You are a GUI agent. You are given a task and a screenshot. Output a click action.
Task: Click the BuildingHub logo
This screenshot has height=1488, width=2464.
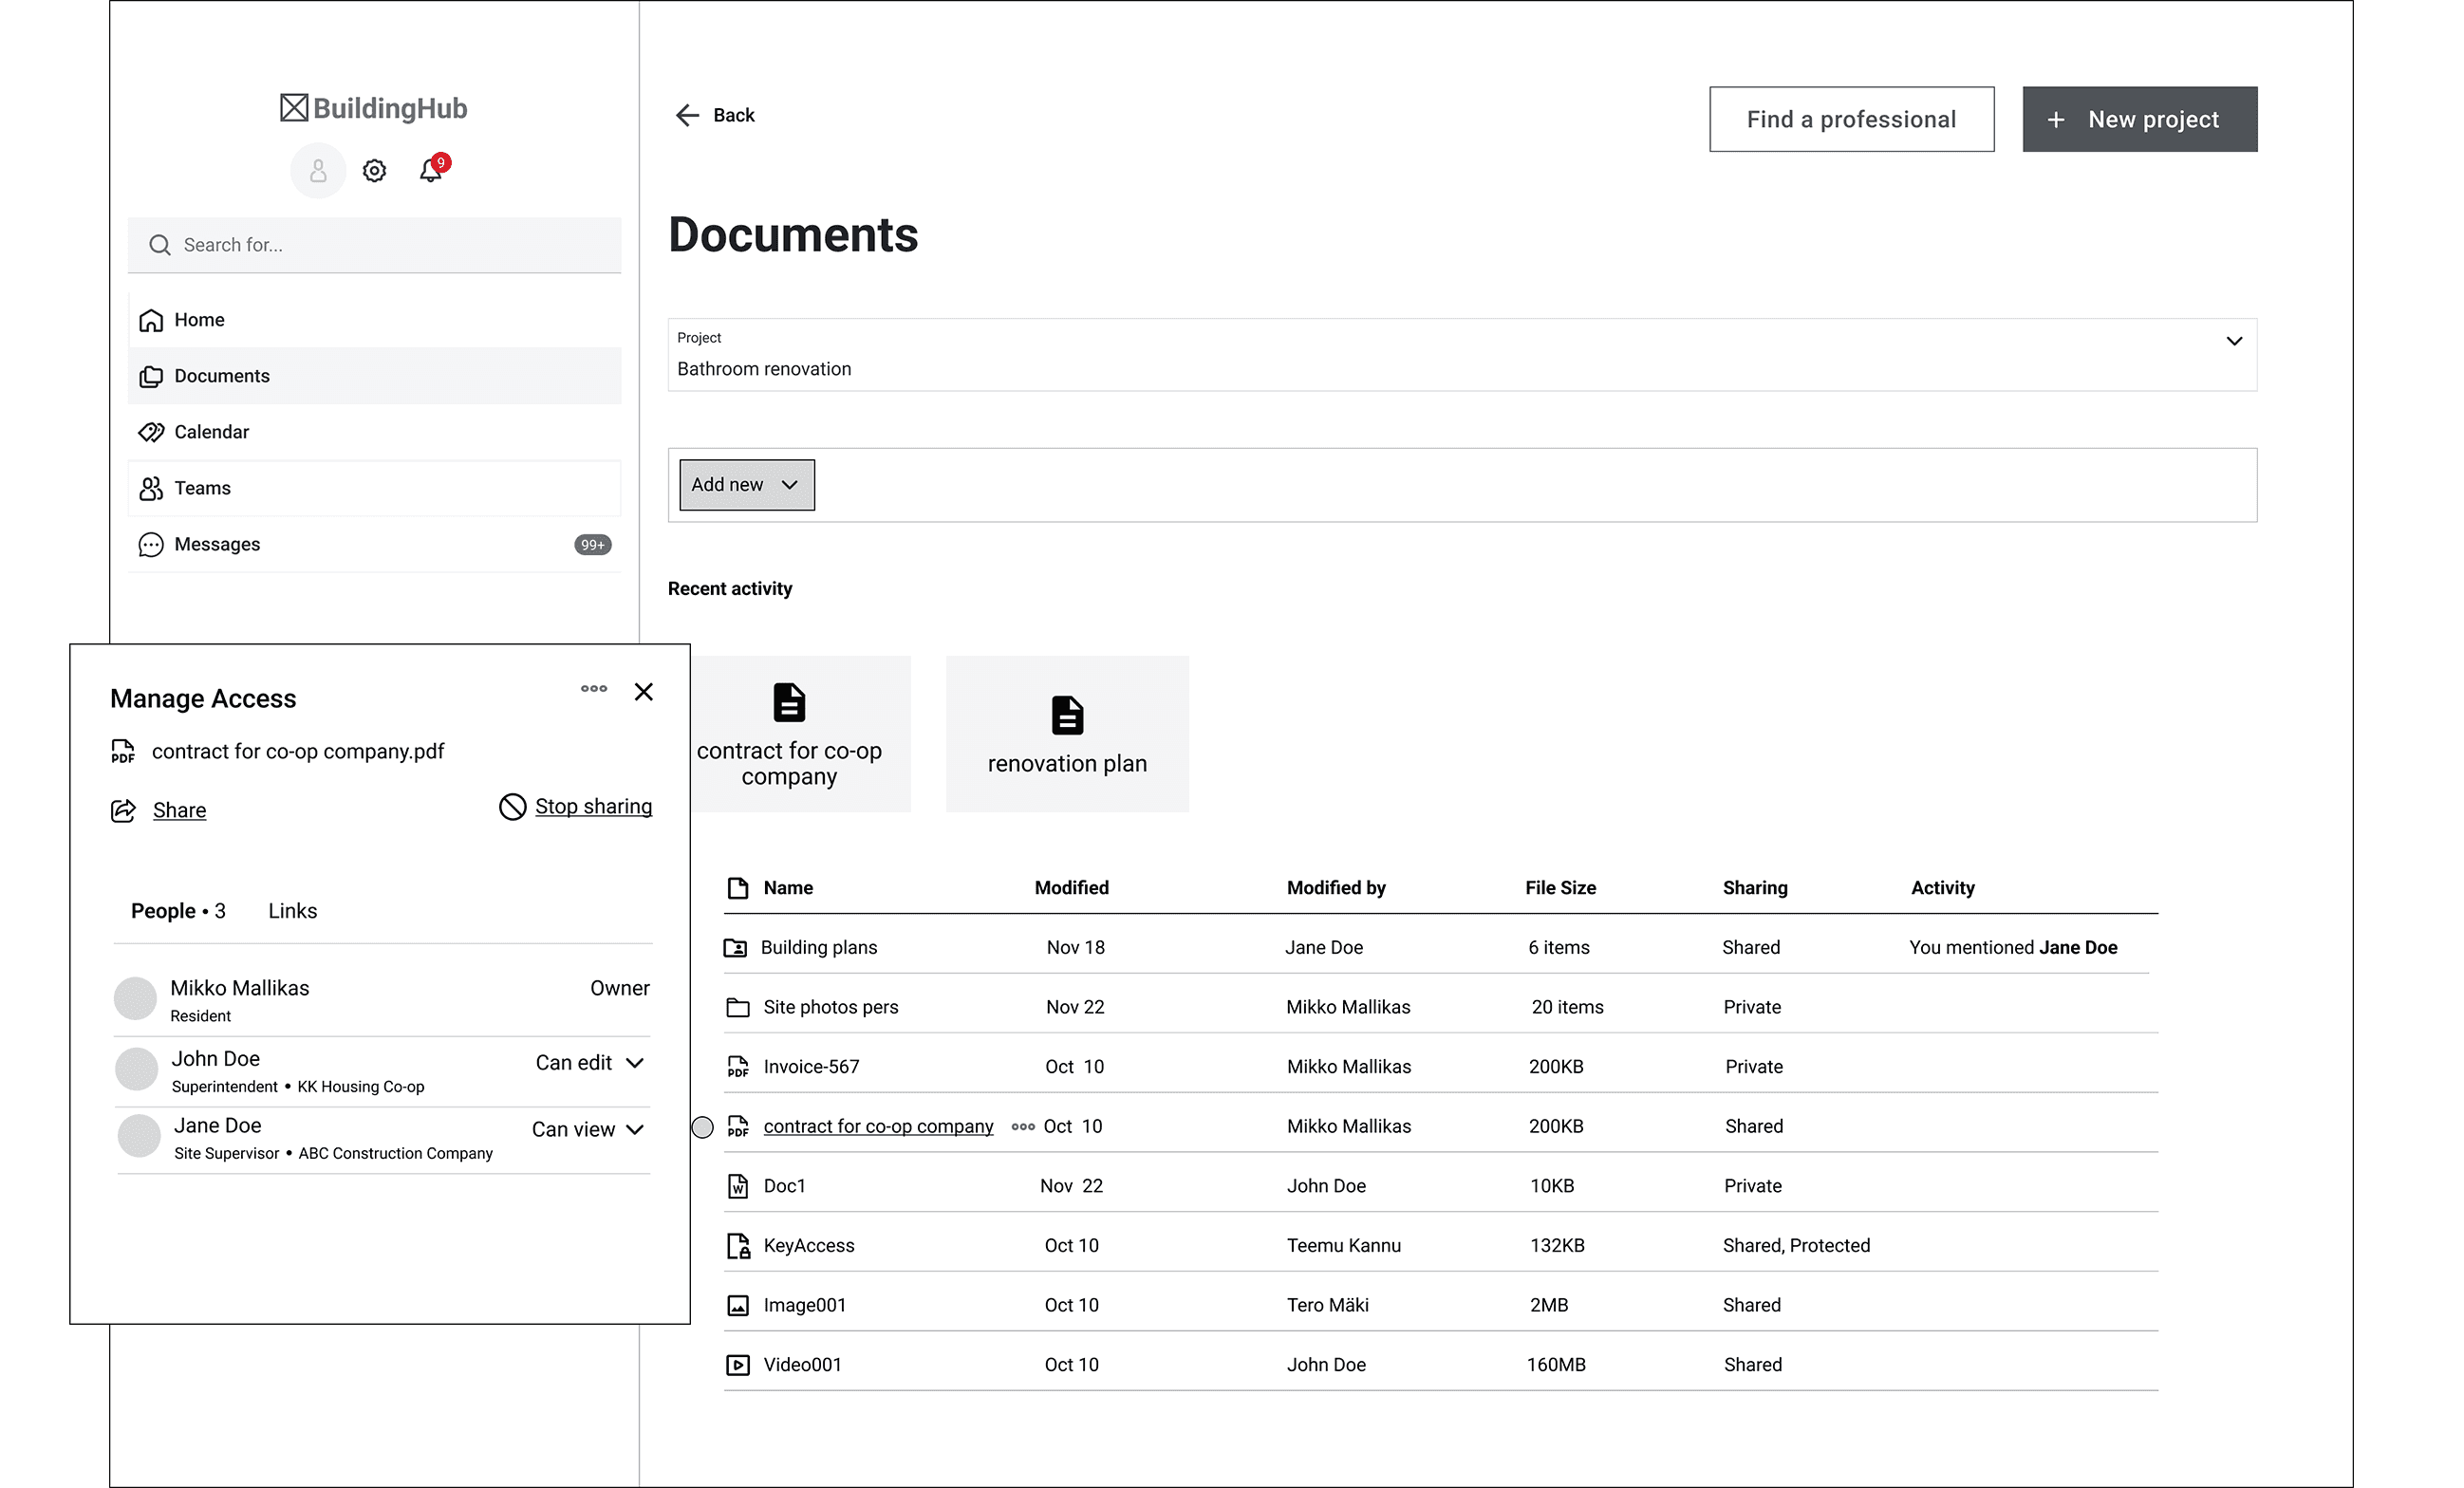pos(373,108)
